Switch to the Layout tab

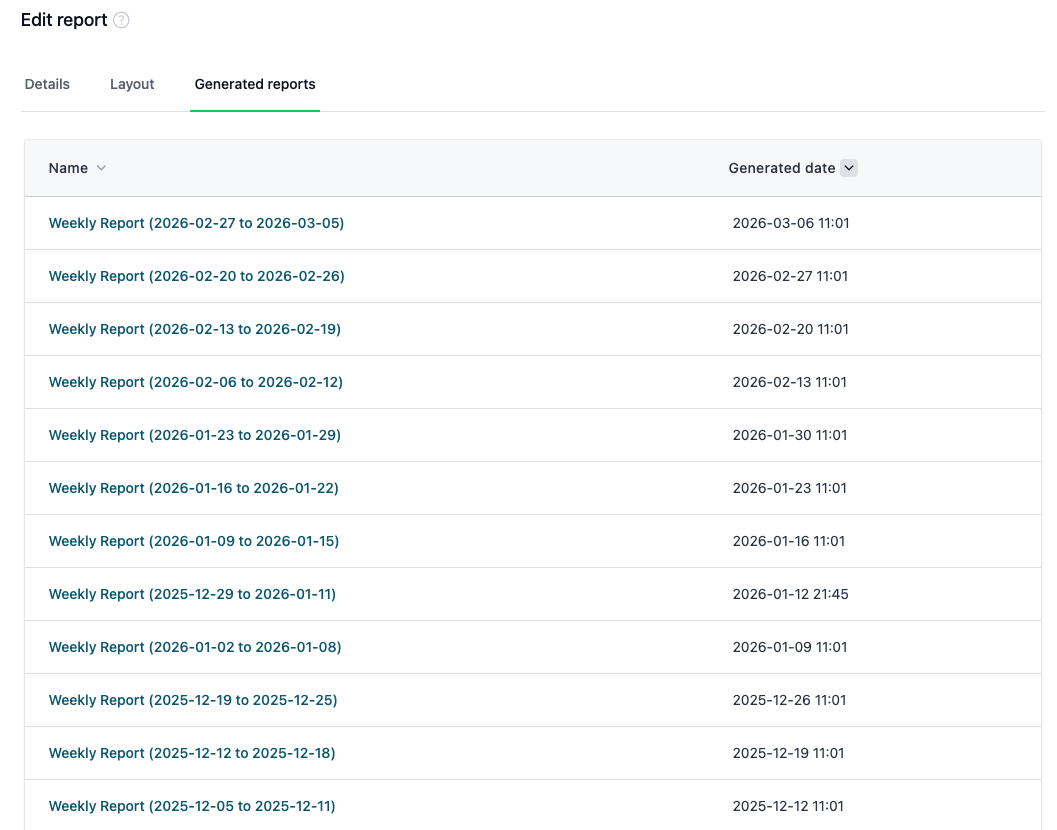pos(131,84)
